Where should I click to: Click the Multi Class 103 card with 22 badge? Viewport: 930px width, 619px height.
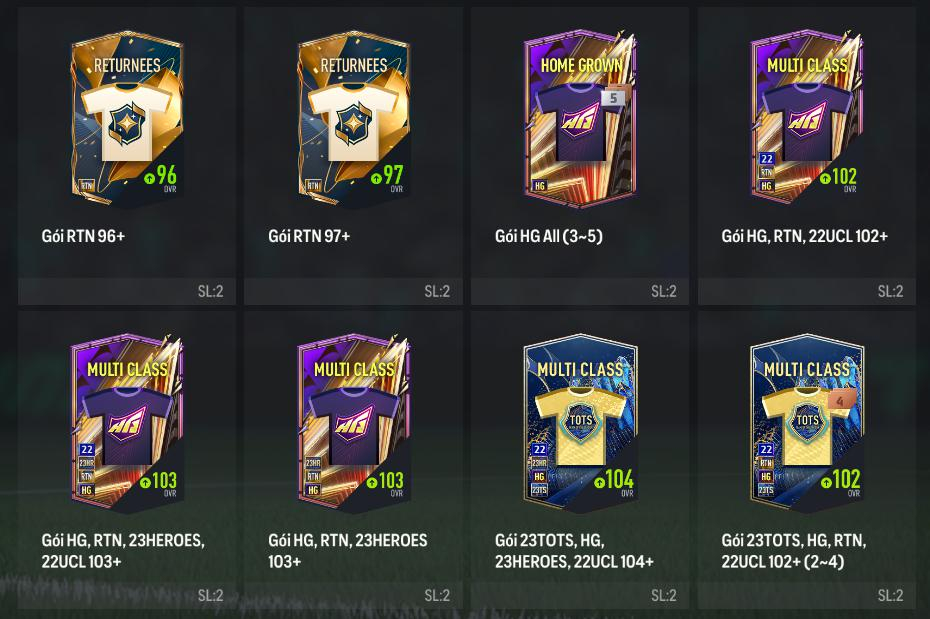[x=127, y=424]
